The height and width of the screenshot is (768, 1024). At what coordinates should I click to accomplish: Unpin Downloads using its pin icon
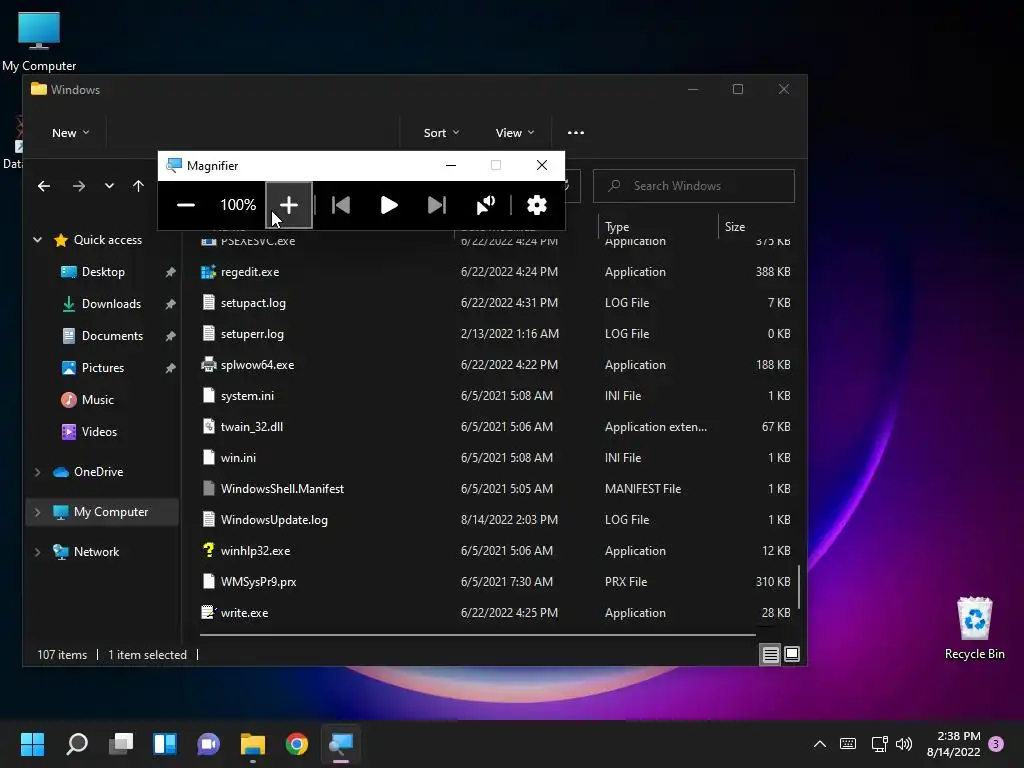[x=170, y=304]
